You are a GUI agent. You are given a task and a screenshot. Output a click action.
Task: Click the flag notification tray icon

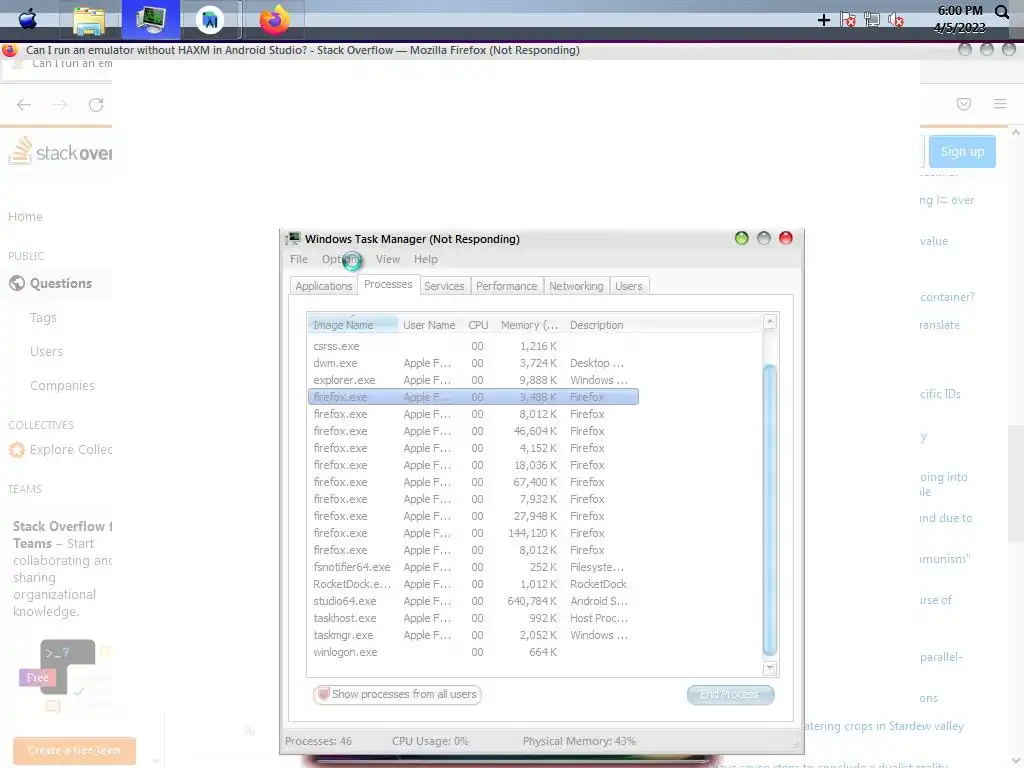pos(848,20)
